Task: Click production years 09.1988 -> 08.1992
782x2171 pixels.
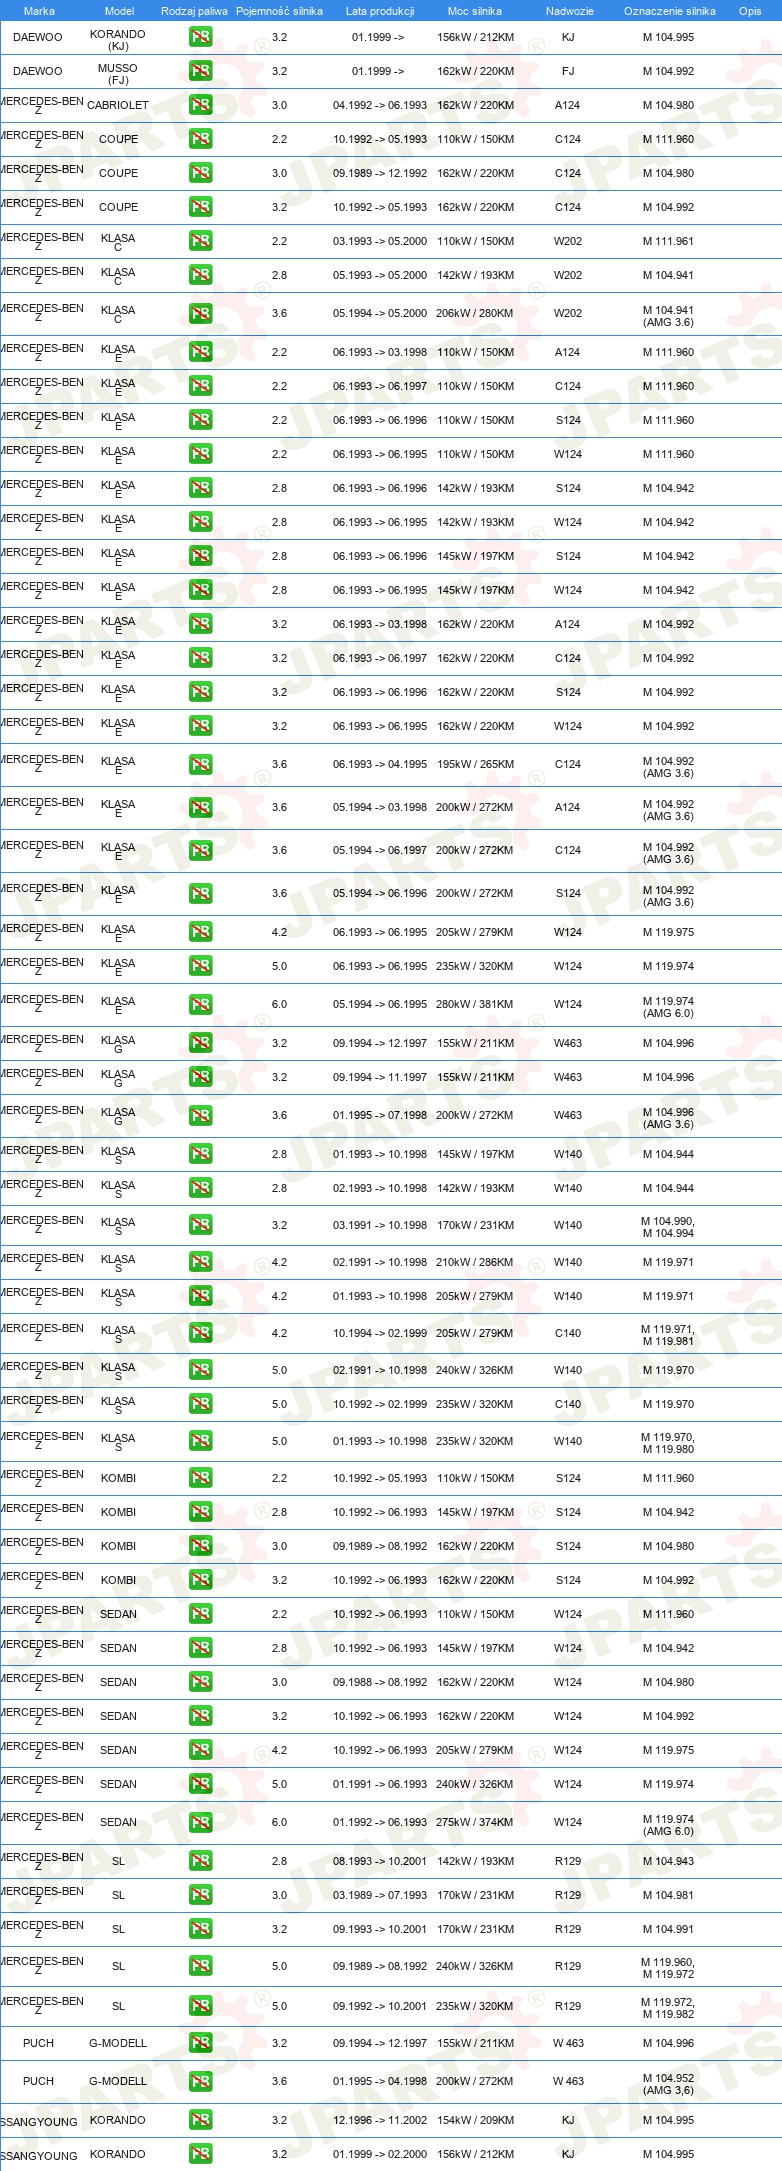Action: pos(380,1682)
